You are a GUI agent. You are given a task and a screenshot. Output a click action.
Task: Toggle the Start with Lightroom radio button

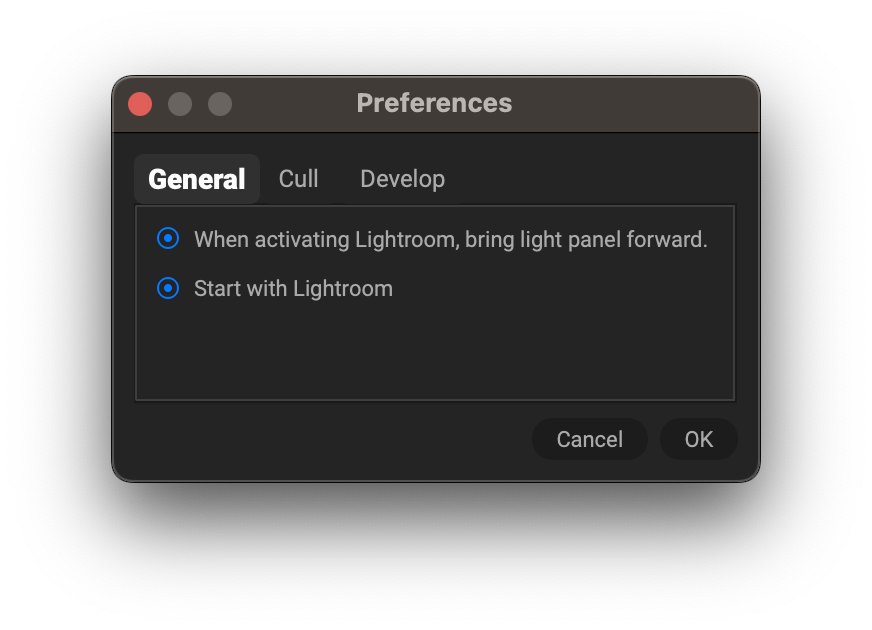pos(168,289)
